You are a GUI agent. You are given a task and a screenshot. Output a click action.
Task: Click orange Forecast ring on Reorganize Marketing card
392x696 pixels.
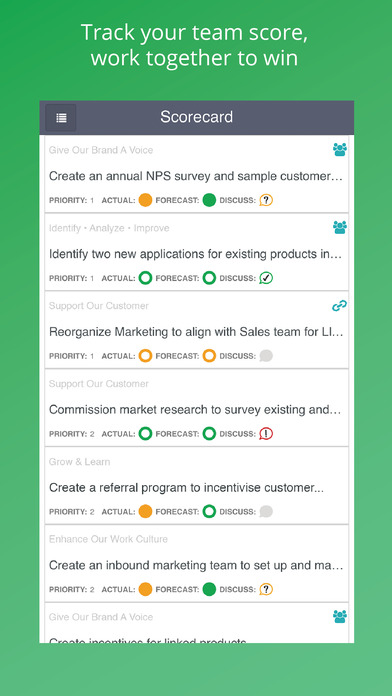209,356
